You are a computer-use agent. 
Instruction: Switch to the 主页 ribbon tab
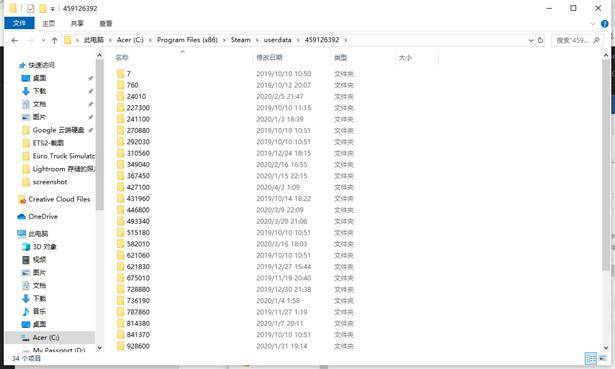click(49, 24)
